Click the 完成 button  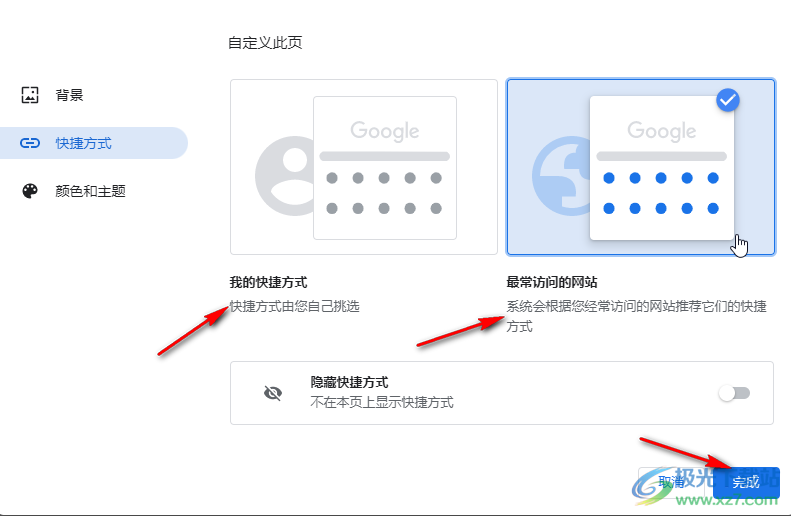tap(746, 482)
